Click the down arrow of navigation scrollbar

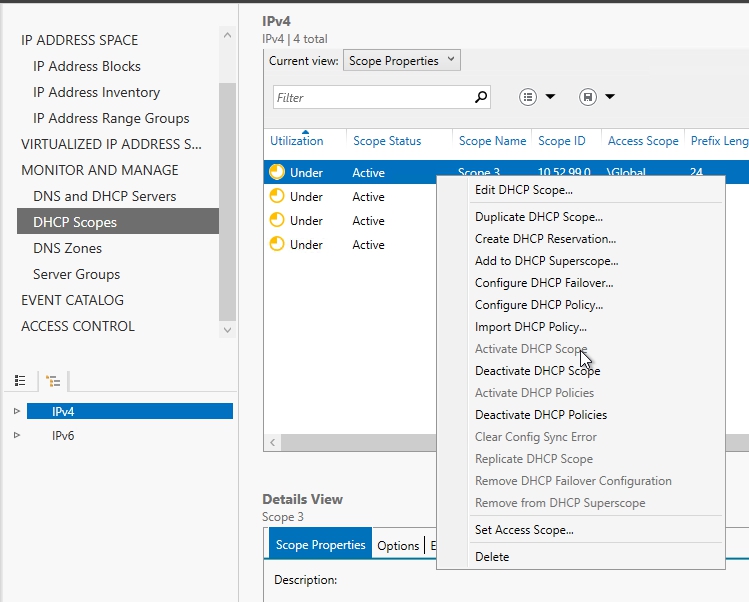coord(227,330)
